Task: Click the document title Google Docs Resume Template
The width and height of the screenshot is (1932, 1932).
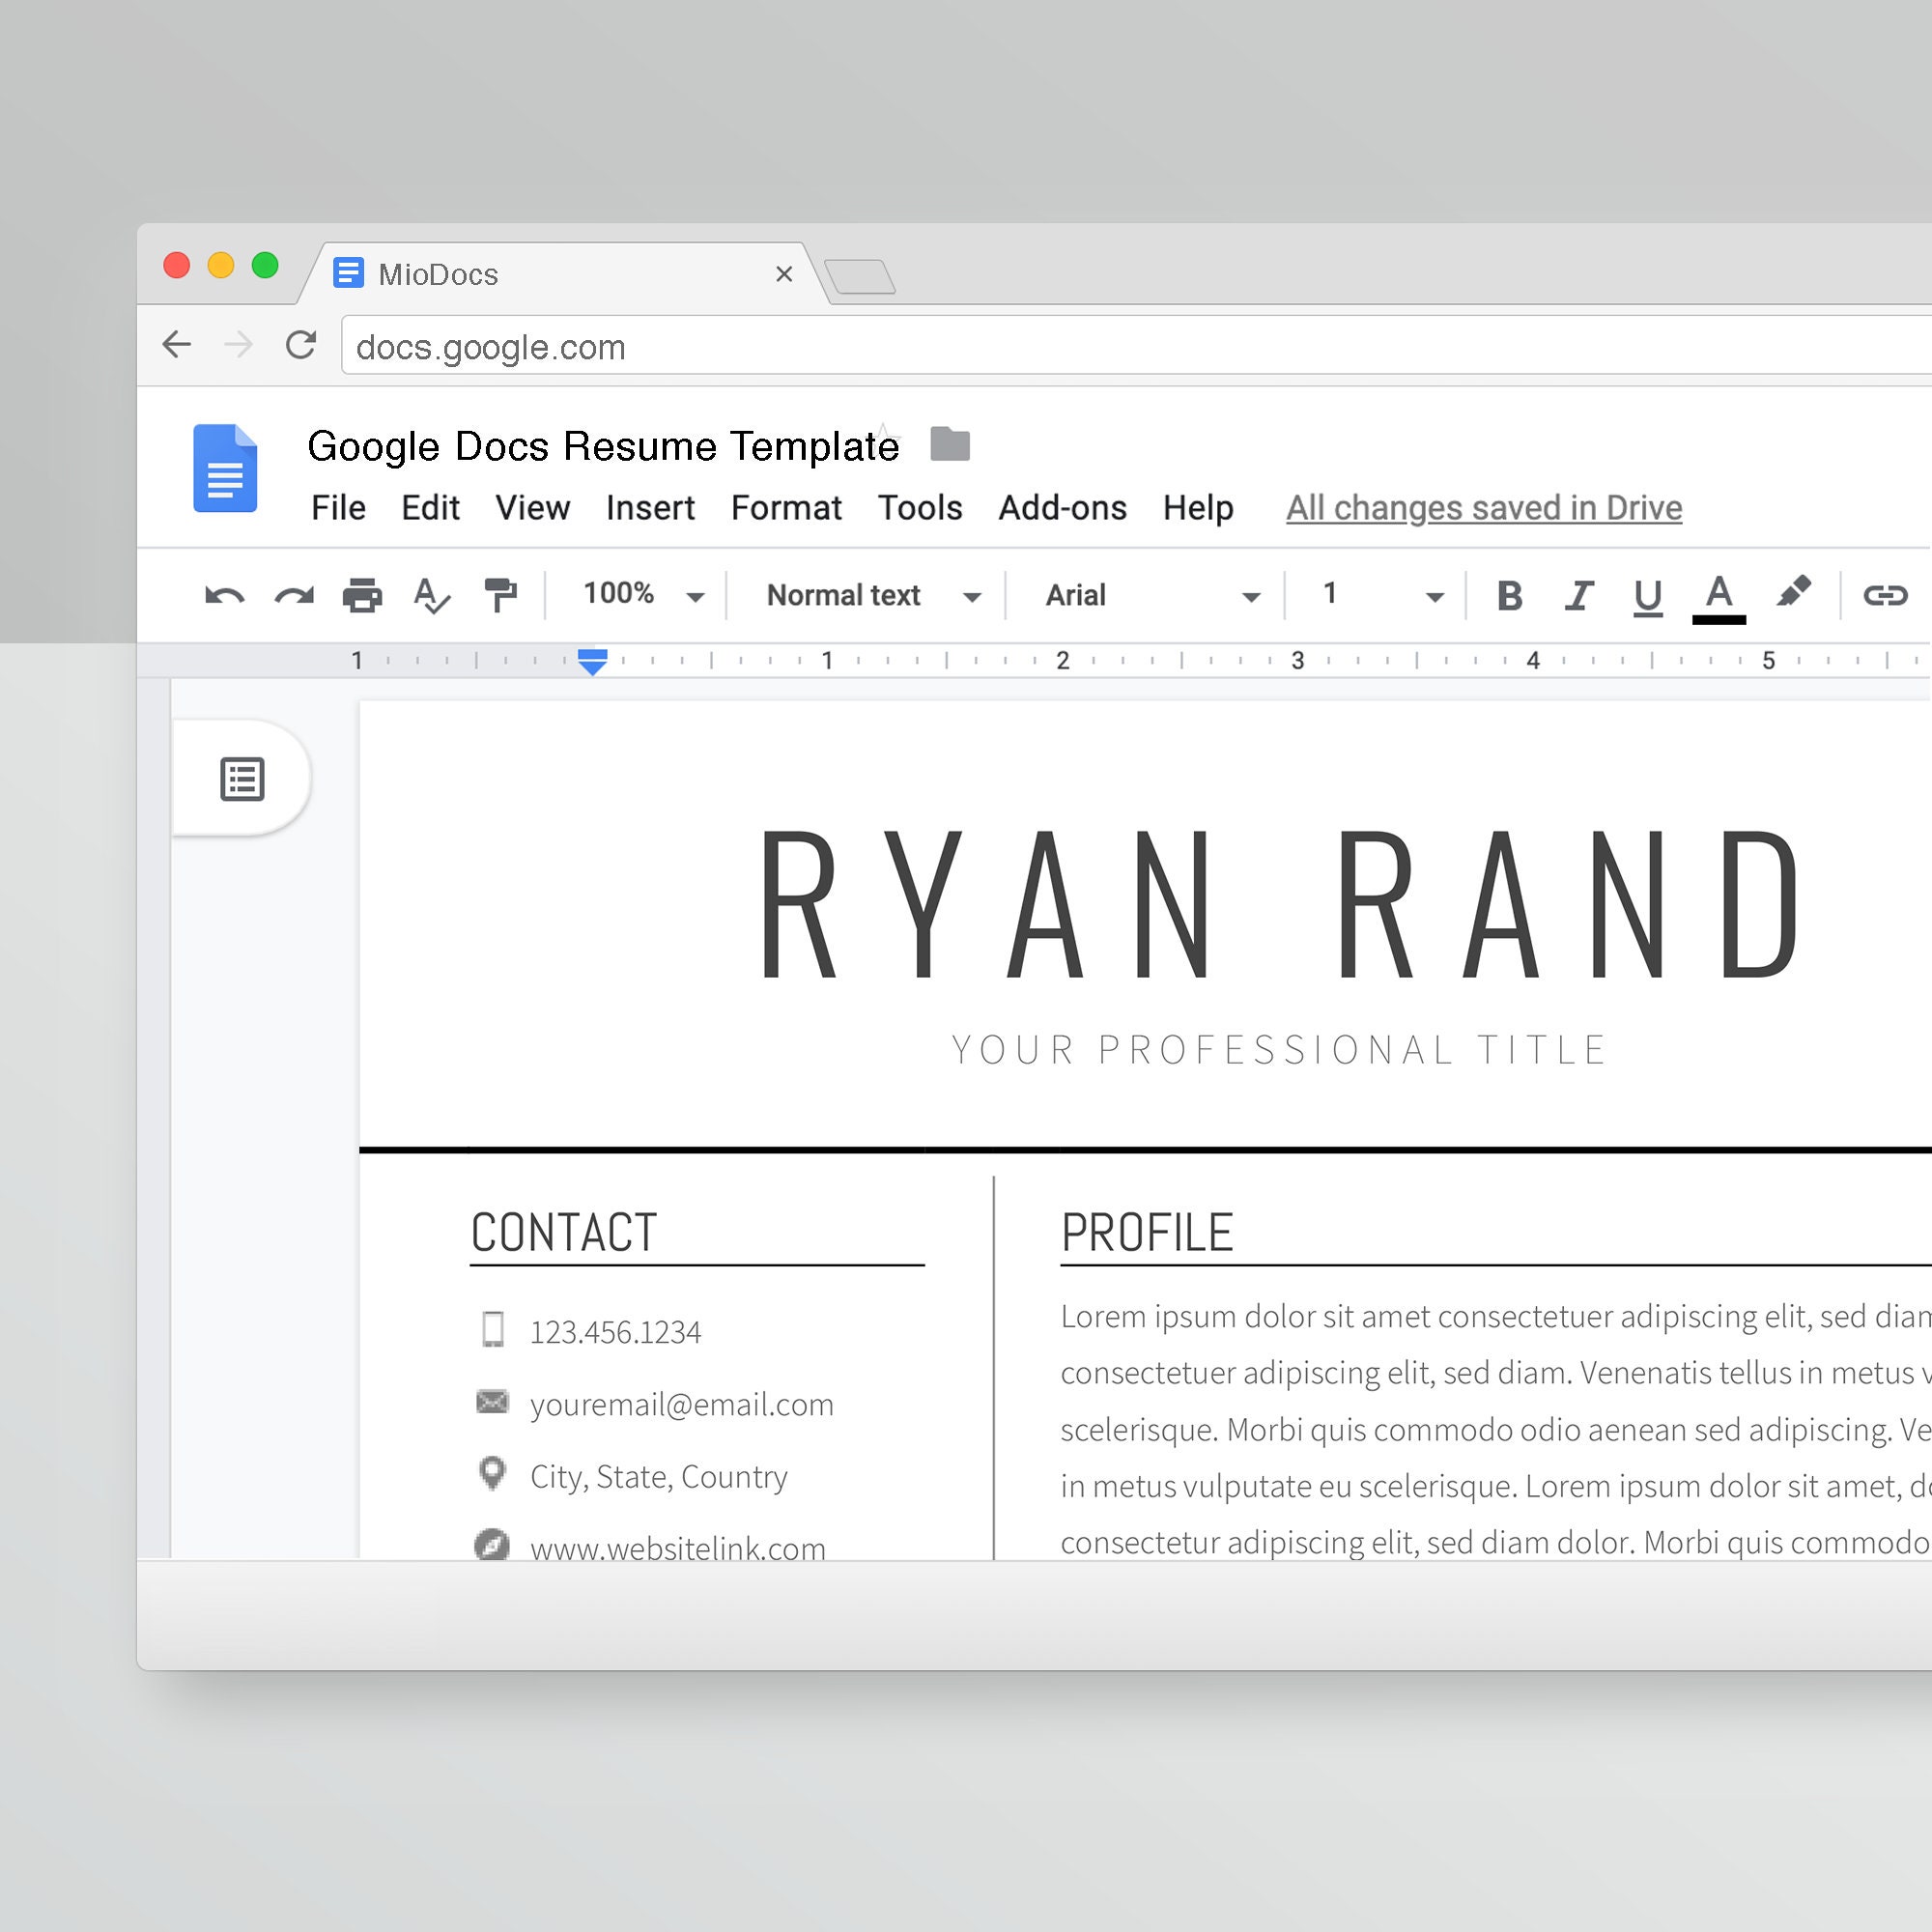Action: pyautogui.click(x=604, y=446)
